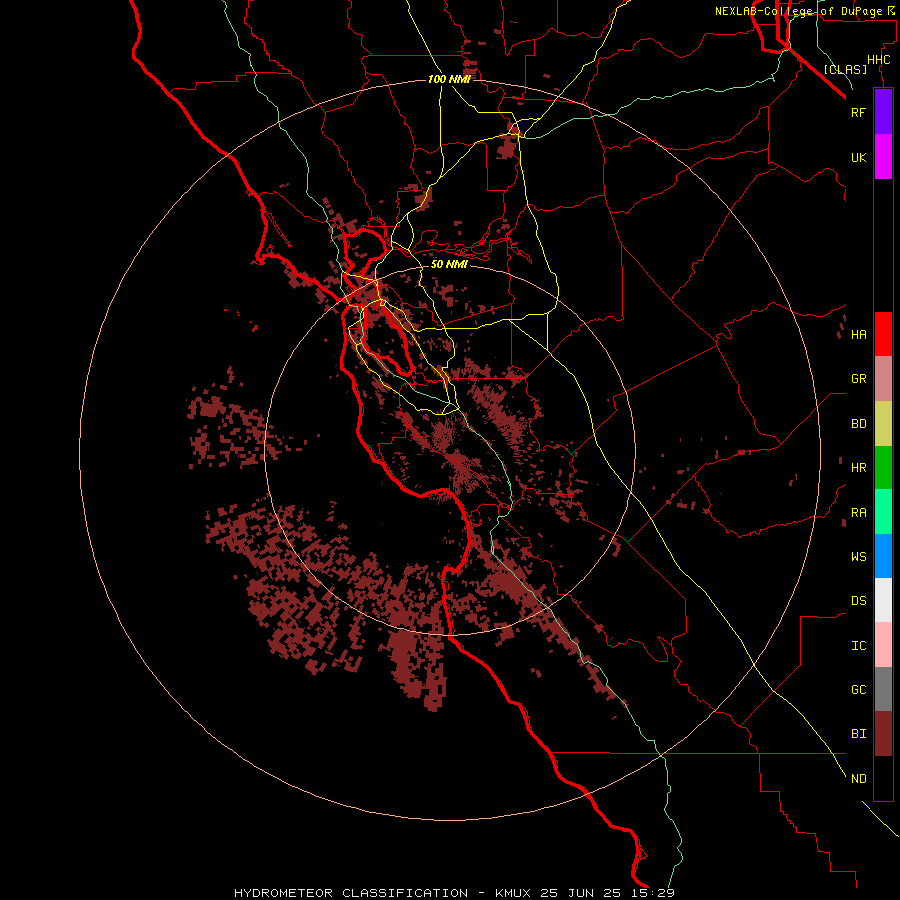900x900 pixels.
Task: Click the purple RF color swatch
Action: (883, 112)
